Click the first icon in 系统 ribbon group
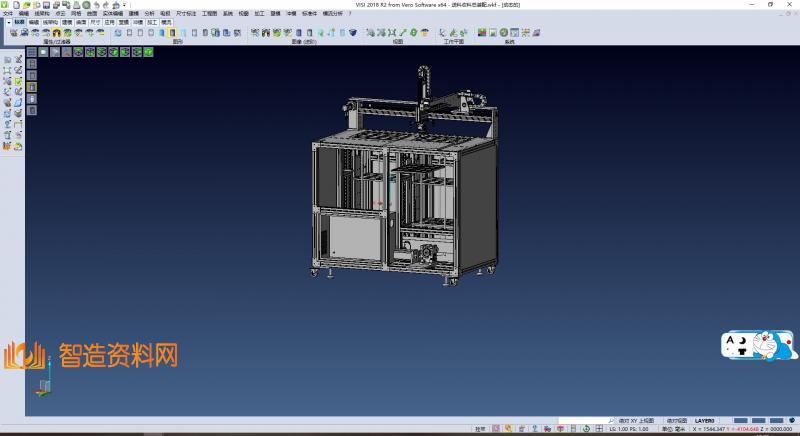The height and width of the screenshot is (436, 800). pyautogui.click(x=482, y=33)
